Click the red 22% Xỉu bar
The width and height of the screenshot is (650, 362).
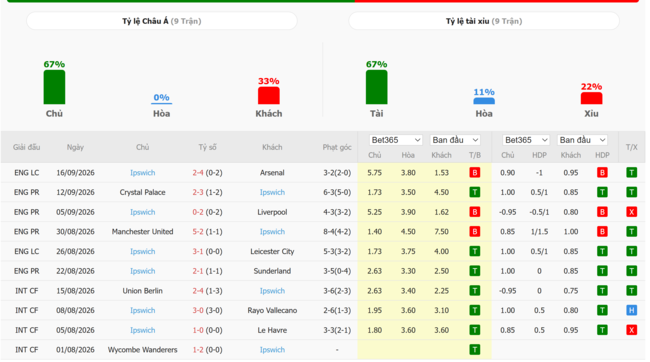591,98
